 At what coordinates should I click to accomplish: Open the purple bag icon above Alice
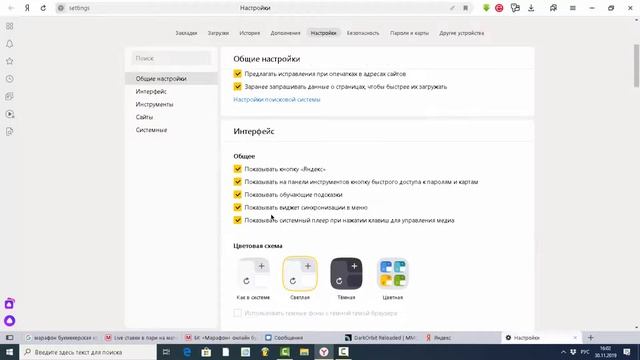9,303
